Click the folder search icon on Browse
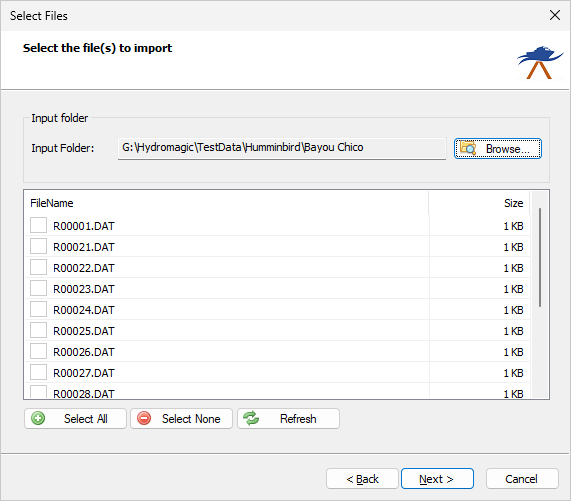Image resolution: width=571 pixels, height=501 pixels. 468,148
